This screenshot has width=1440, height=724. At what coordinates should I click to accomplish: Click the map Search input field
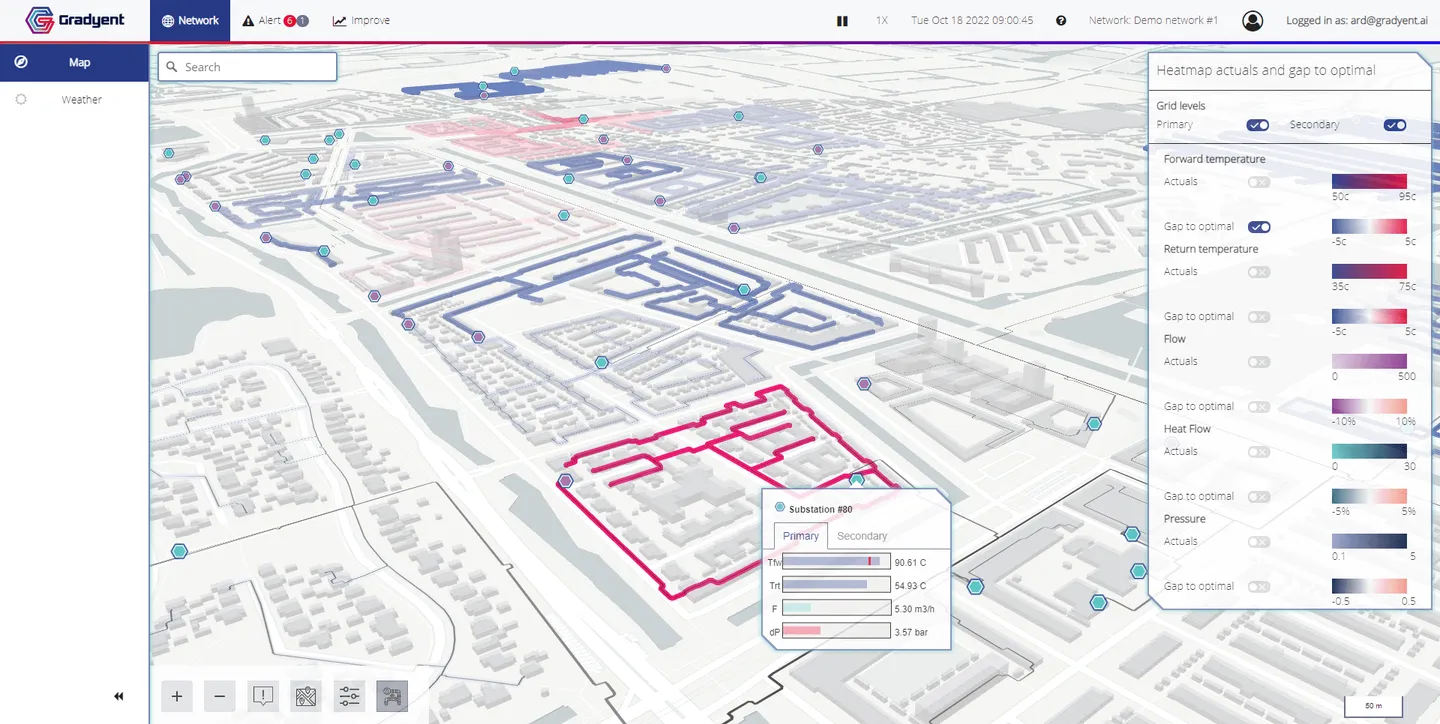tap(248, 67)
